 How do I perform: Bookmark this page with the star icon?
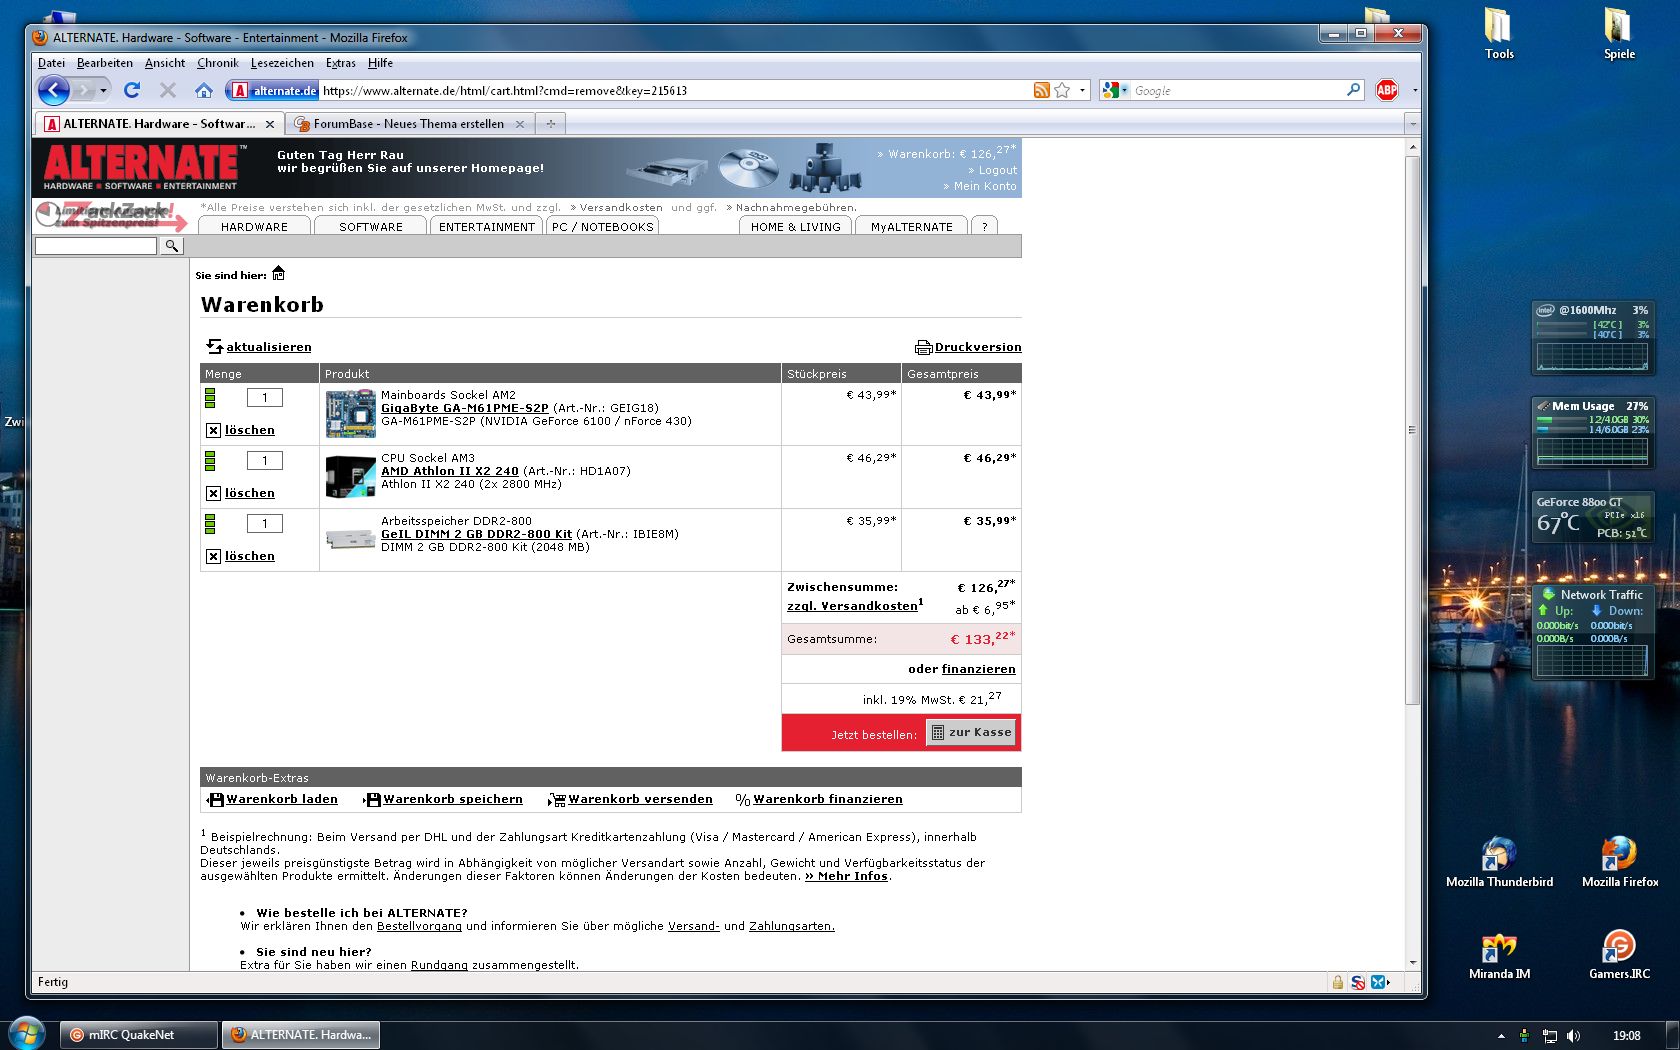click(1062, 90)
